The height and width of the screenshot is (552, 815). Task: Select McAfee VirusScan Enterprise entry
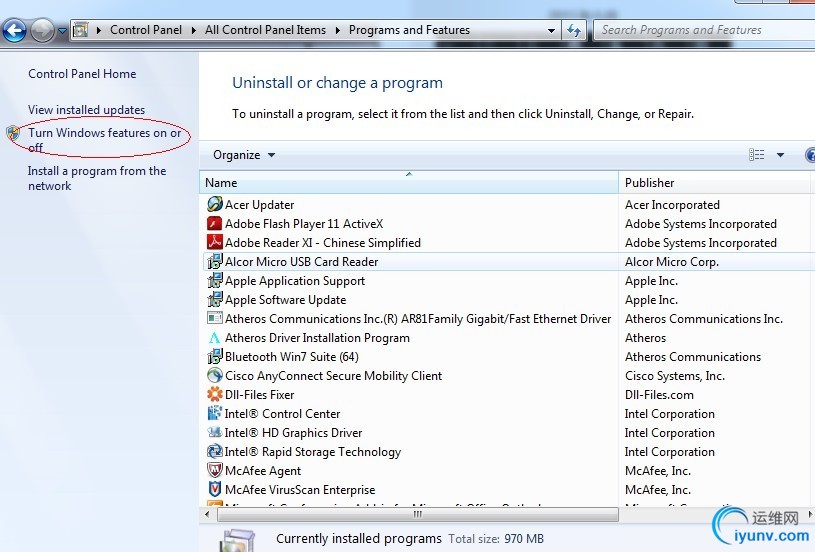[x=300, y=490]
